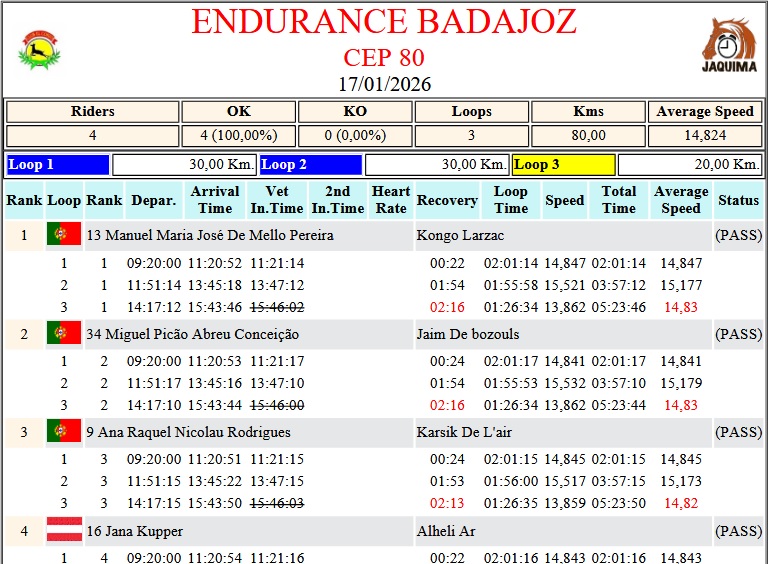Click Portugal flag beside Manuel Maria José
The image size is (768, 564).
click(64, 235)
